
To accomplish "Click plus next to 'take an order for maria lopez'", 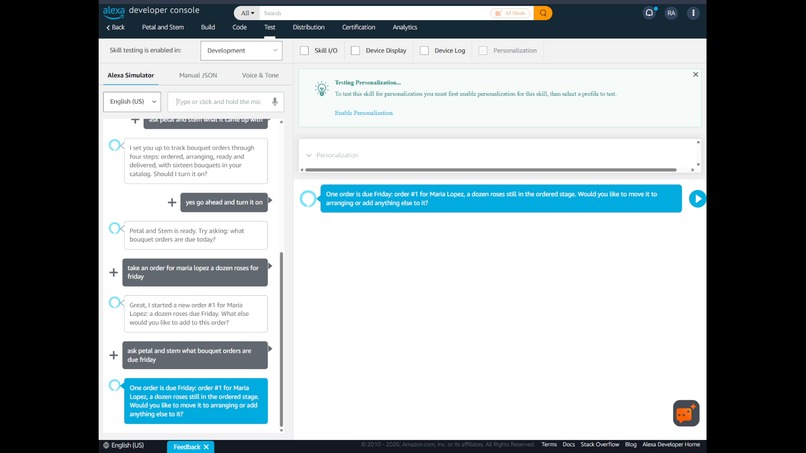I will (x=114, y=272).
